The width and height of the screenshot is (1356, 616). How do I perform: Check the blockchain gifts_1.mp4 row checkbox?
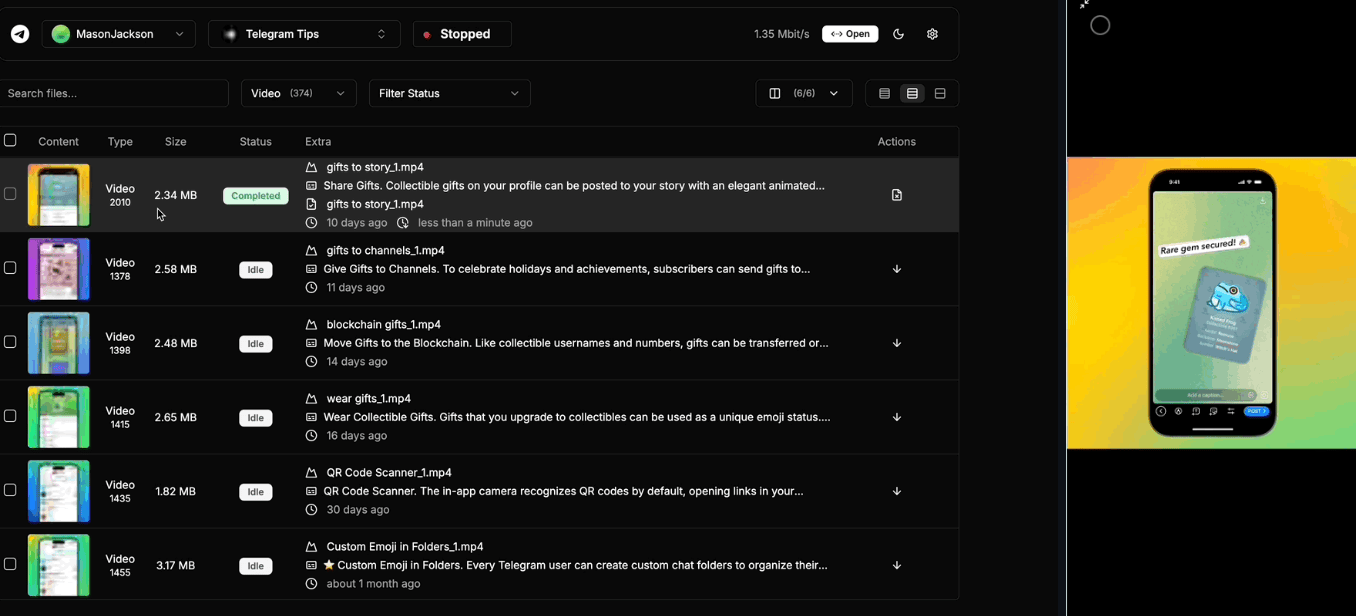coord(10,342)
